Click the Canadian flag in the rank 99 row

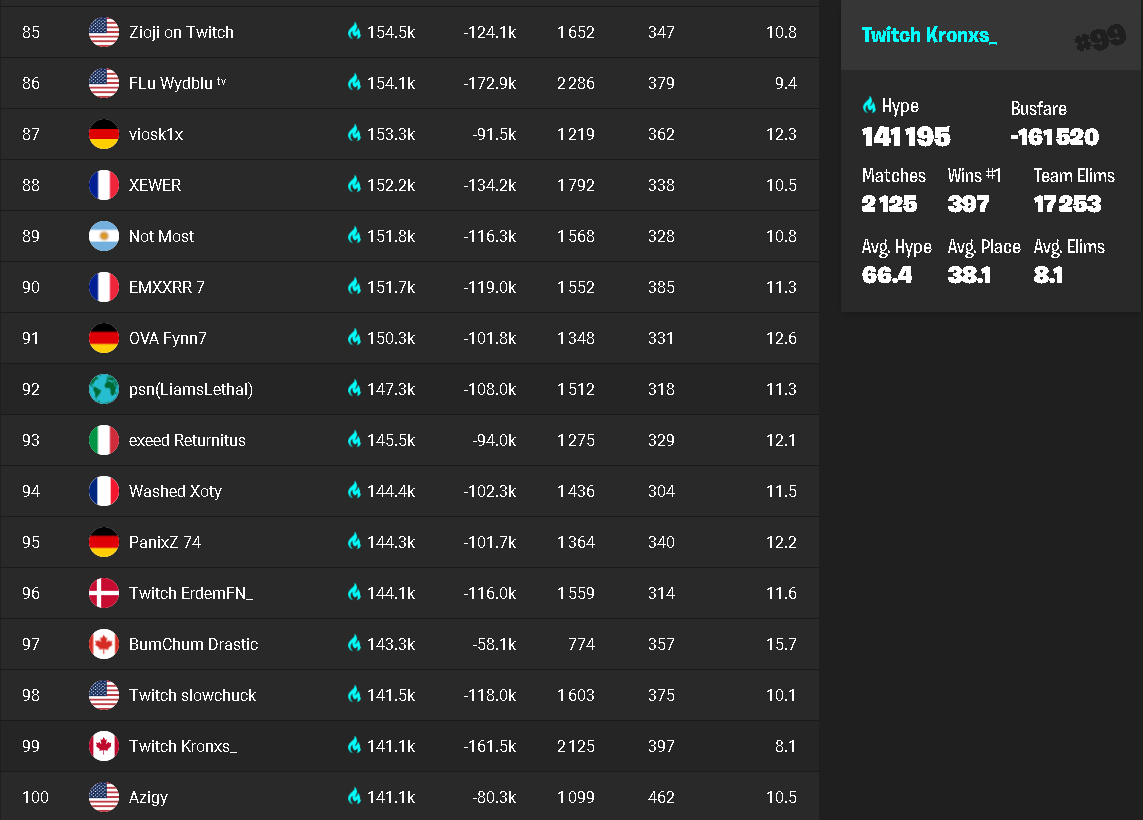104,746
